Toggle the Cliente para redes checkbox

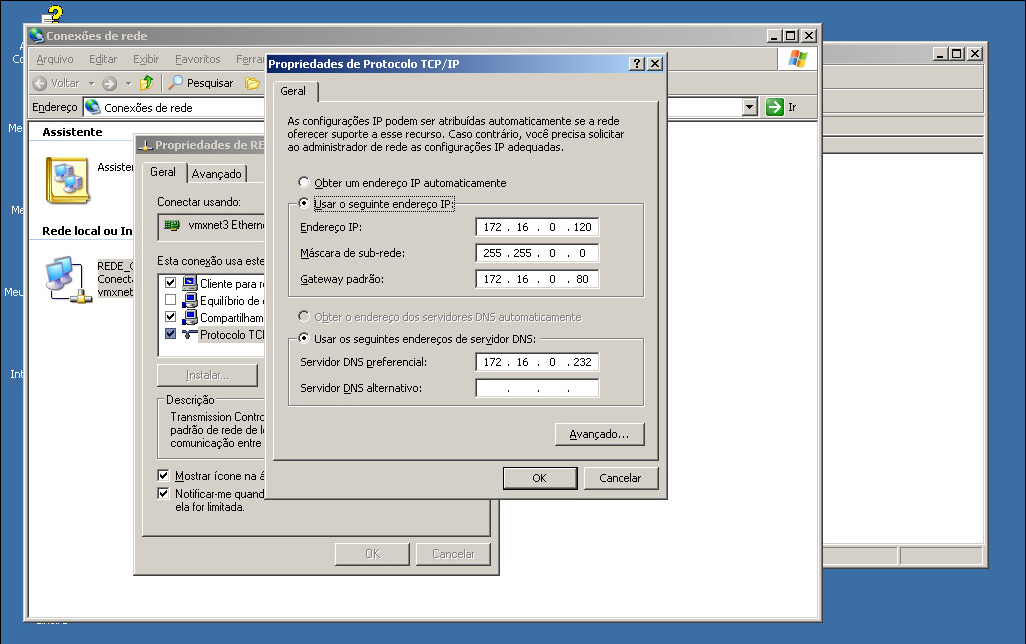pyautogui.click(x=170, y=283)
